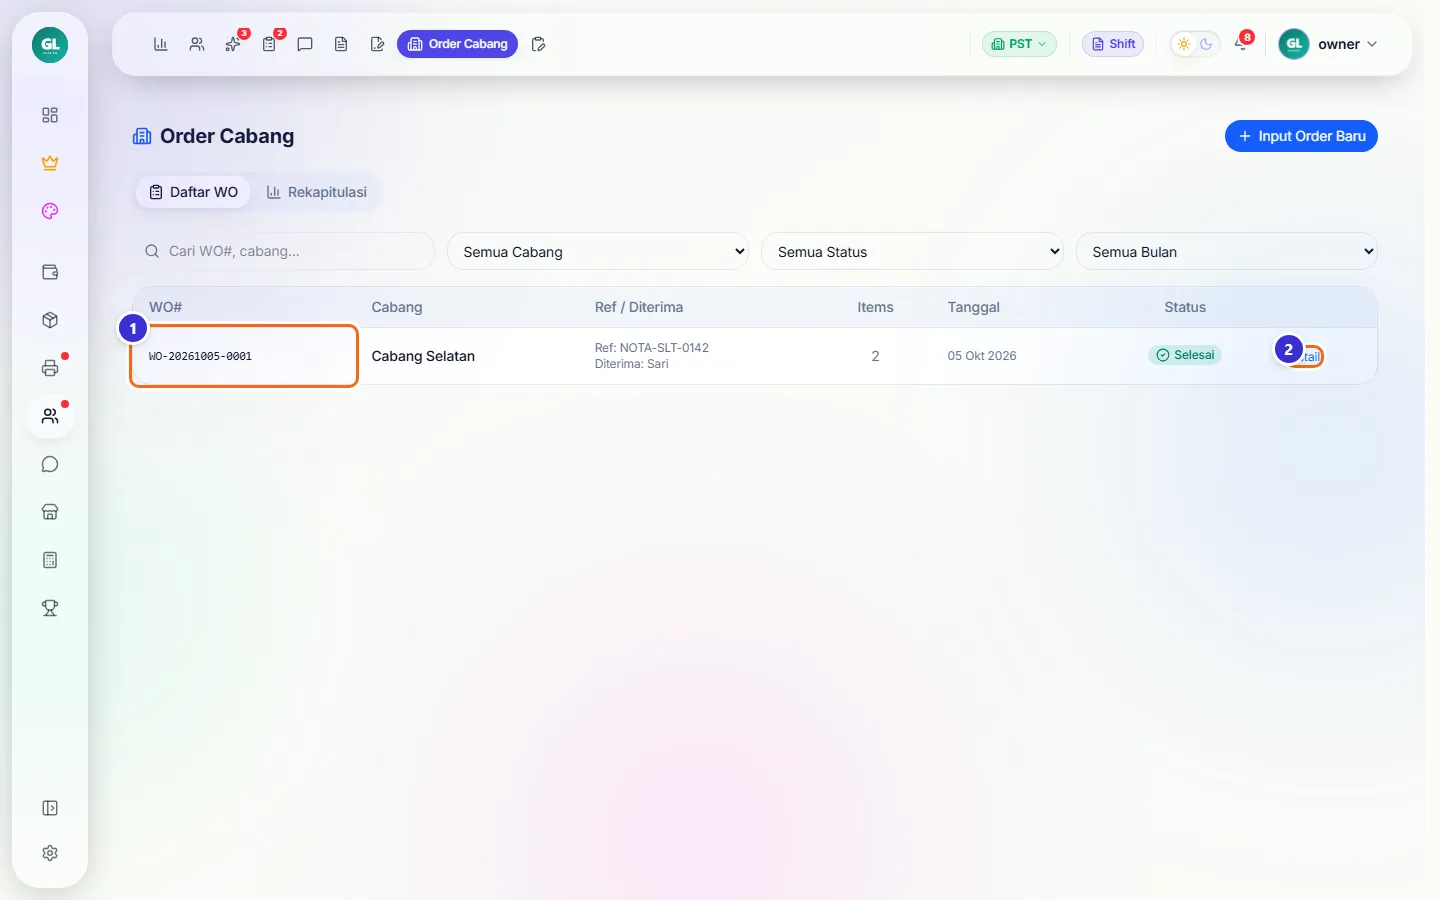Open the trophy icon in sidebar
1440x900 pixels.
[50, 608]
